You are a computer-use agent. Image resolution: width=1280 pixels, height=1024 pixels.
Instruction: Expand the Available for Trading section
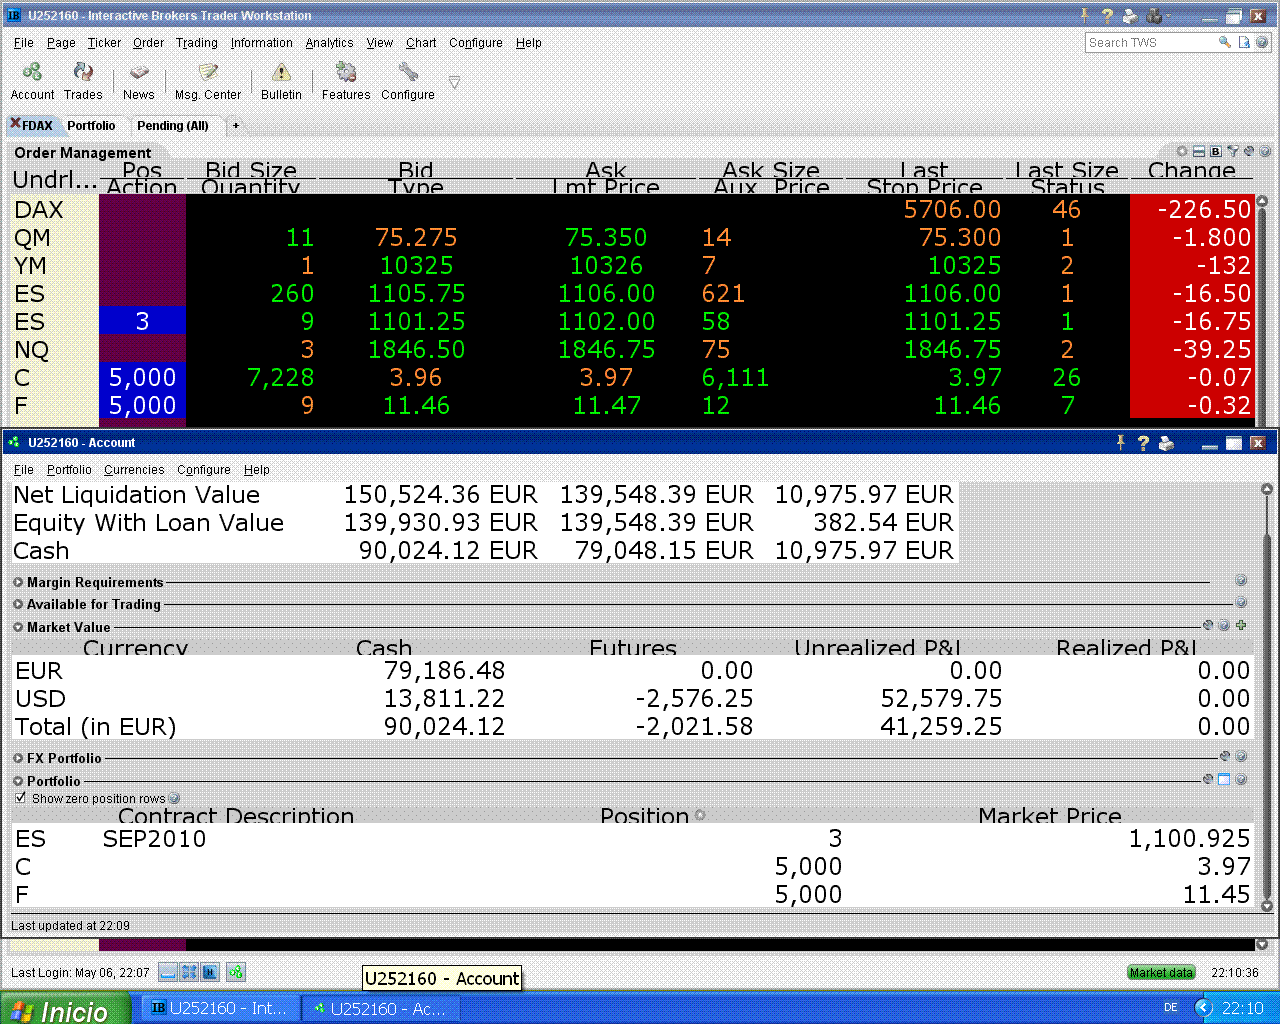18,604
